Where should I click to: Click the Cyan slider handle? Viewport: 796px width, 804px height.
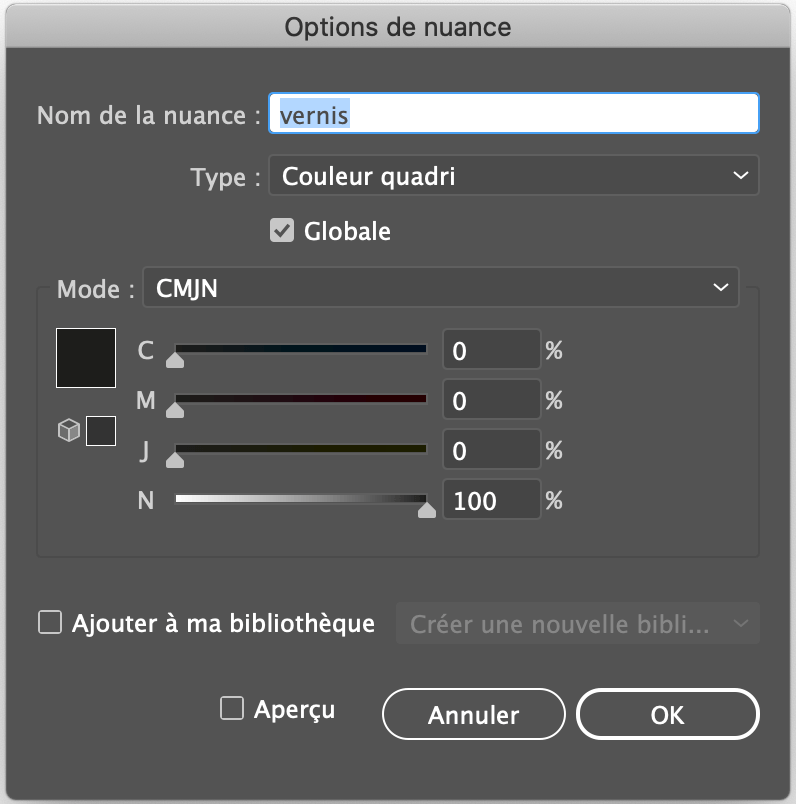175,360
